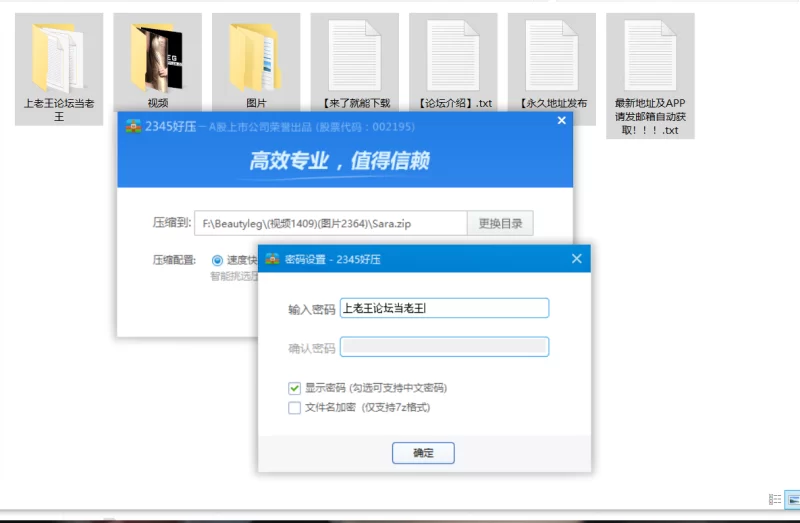Click the 显示密码 (勾选可支持中文密码) label
Image resolution: width=800 pixels, height=523 pixels.
[376, 388]
